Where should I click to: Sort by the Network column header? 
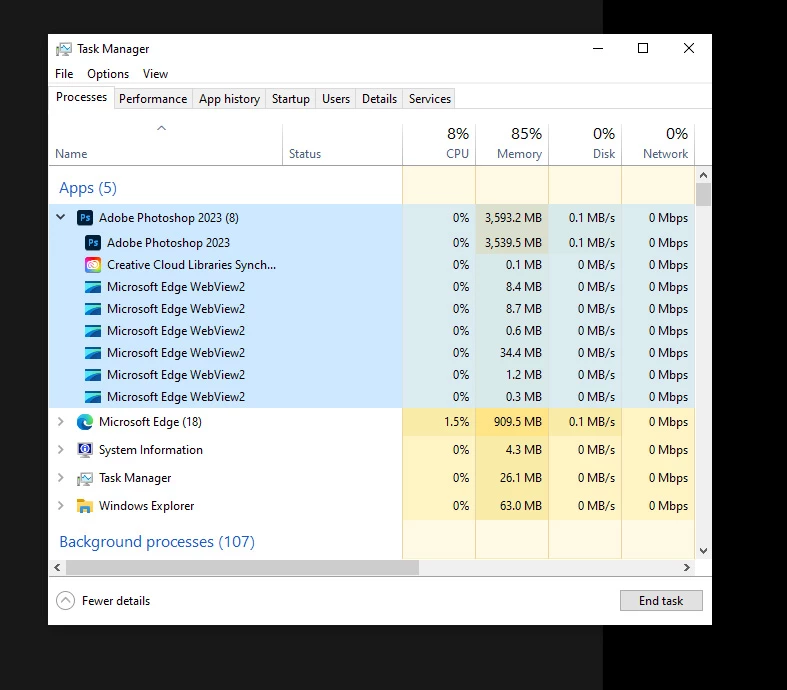(659, 145)
